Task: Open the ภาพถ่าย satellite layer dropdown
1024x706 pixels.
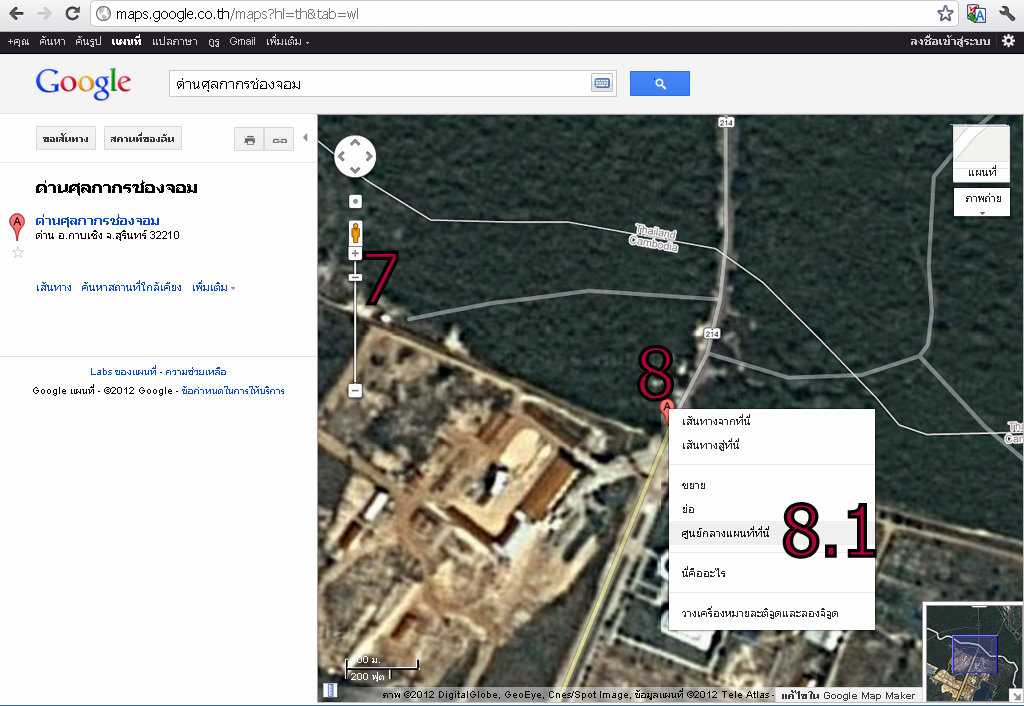Action: tap(982, 202)
